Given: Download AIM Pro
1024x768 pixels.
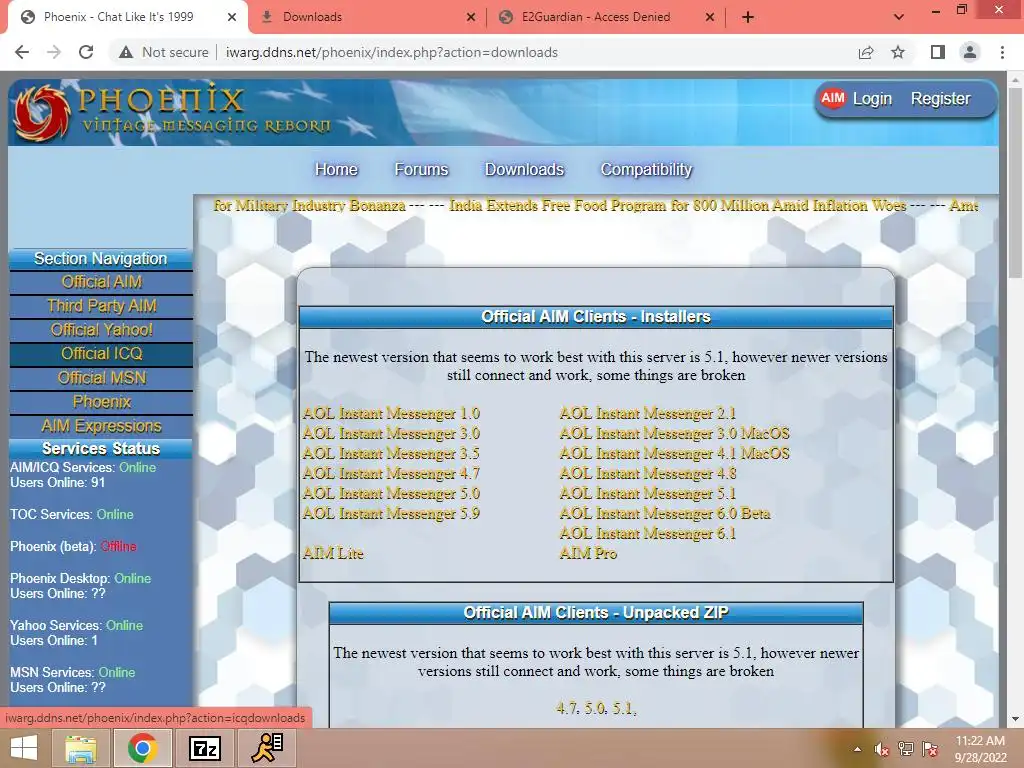Looking at the screenshot, I should pyautogui.click(x=588, y=553).
